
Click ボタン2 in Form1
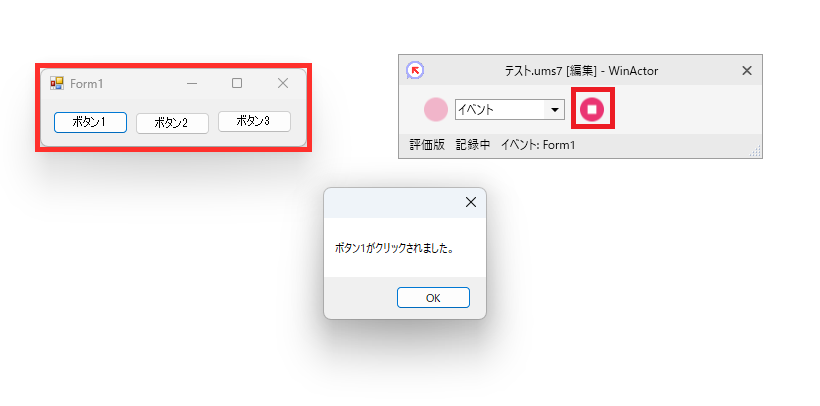[x=172, y=123]
